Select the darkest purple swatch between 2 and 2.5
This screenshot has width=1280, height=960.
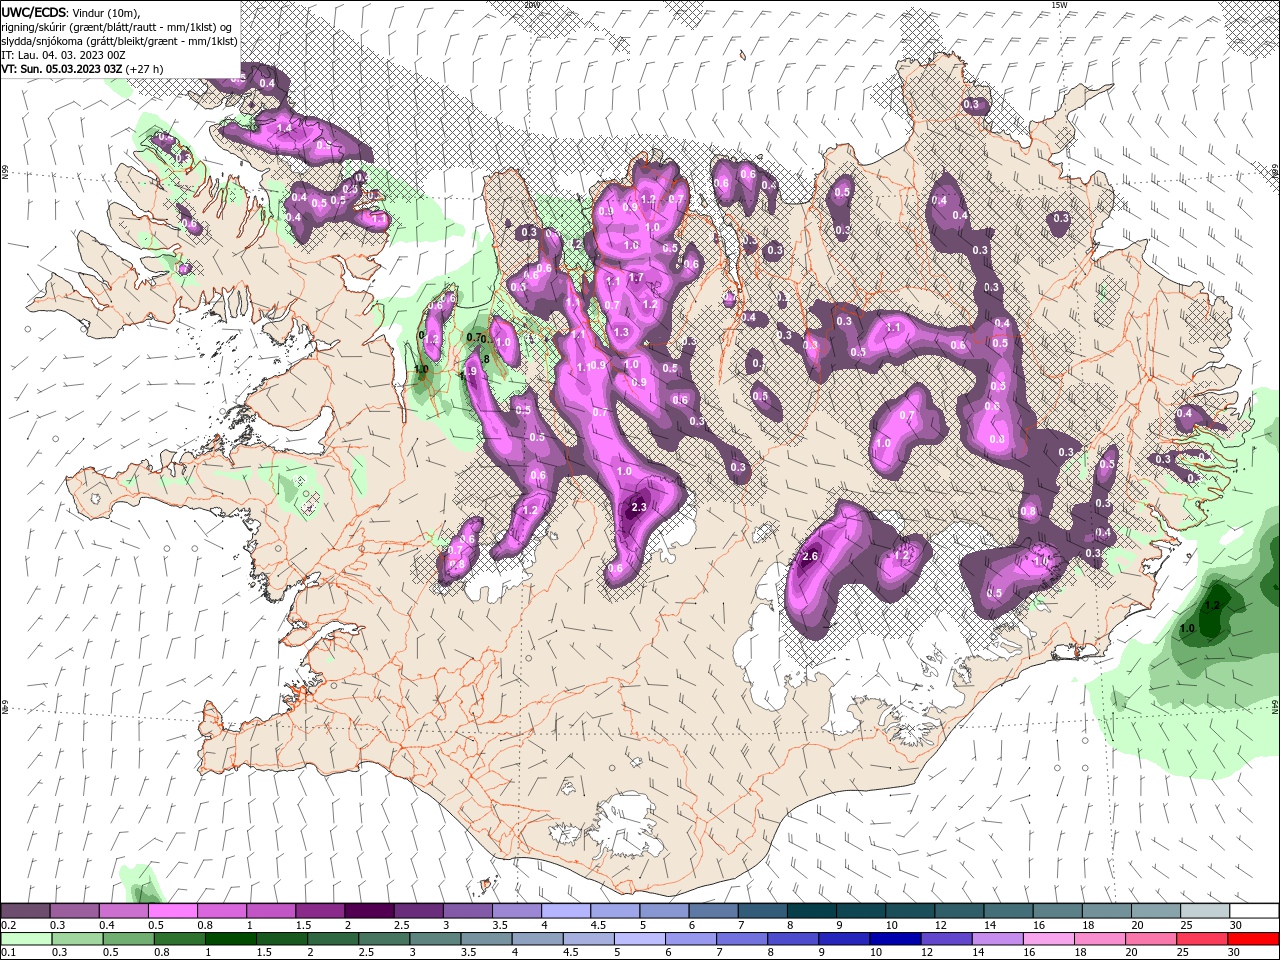pyautogui.click(x=368, y=912)
